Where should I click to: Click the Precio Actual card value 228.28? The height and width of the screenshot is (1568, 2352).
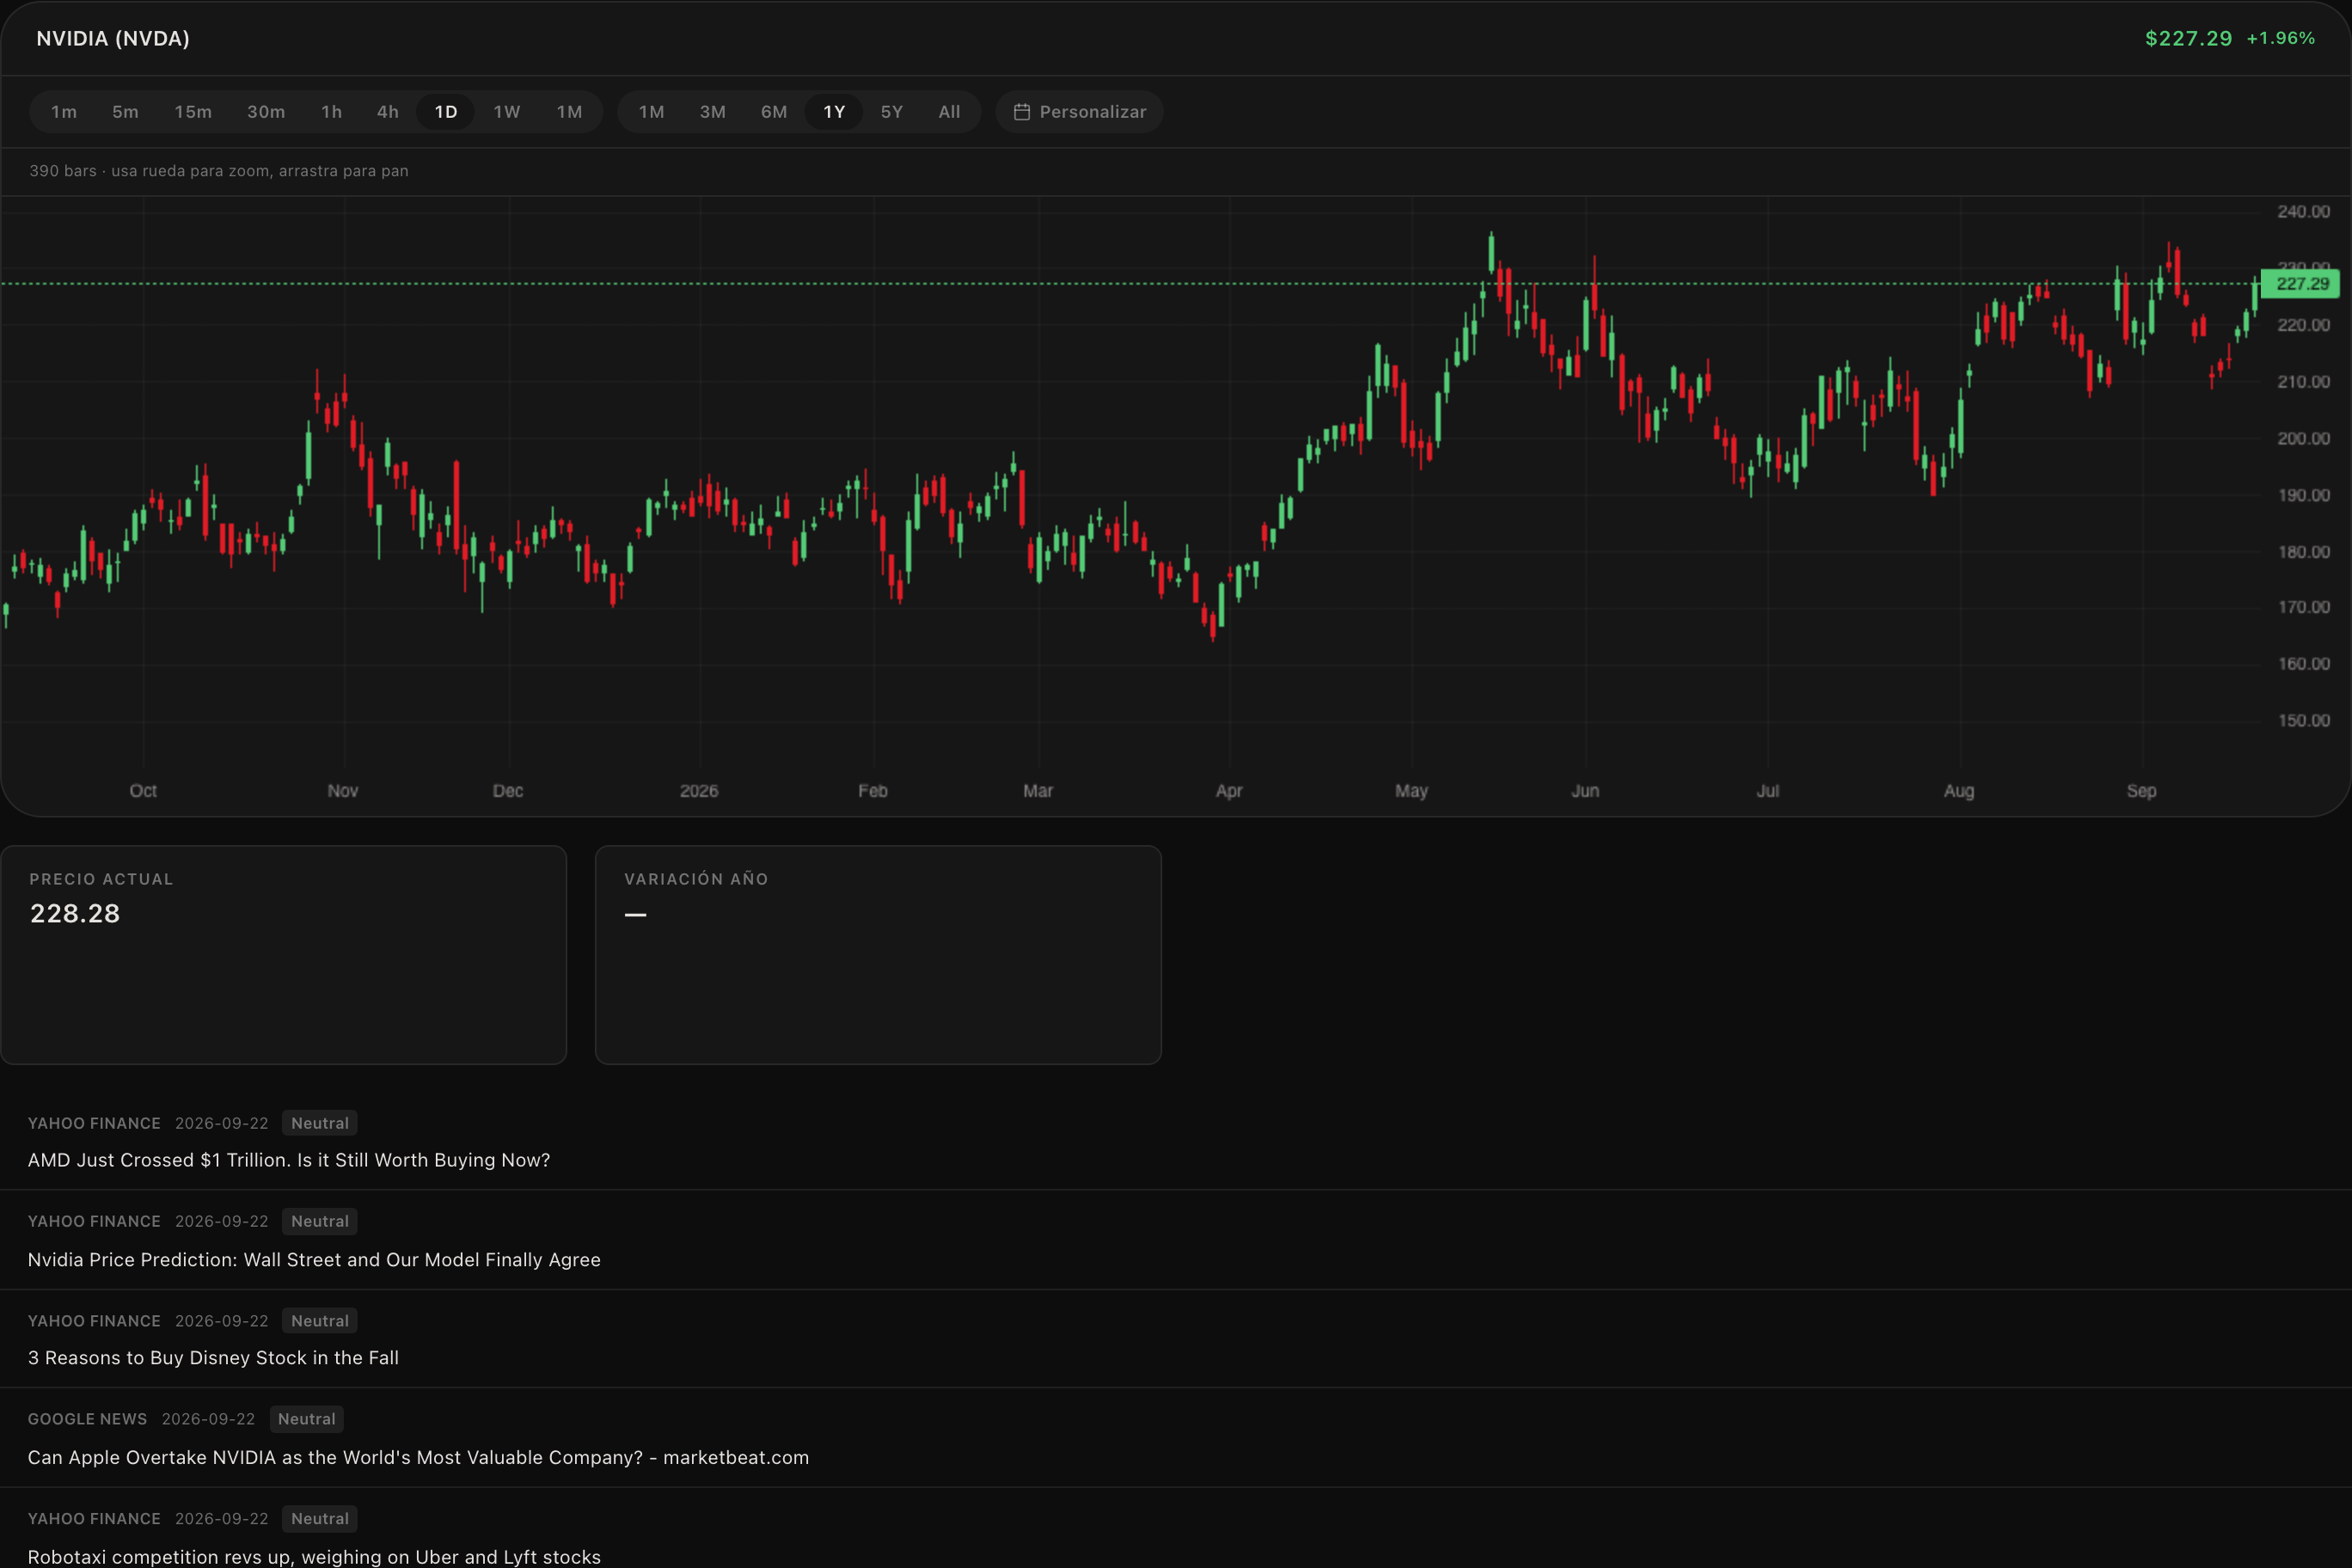click(75, 913)
